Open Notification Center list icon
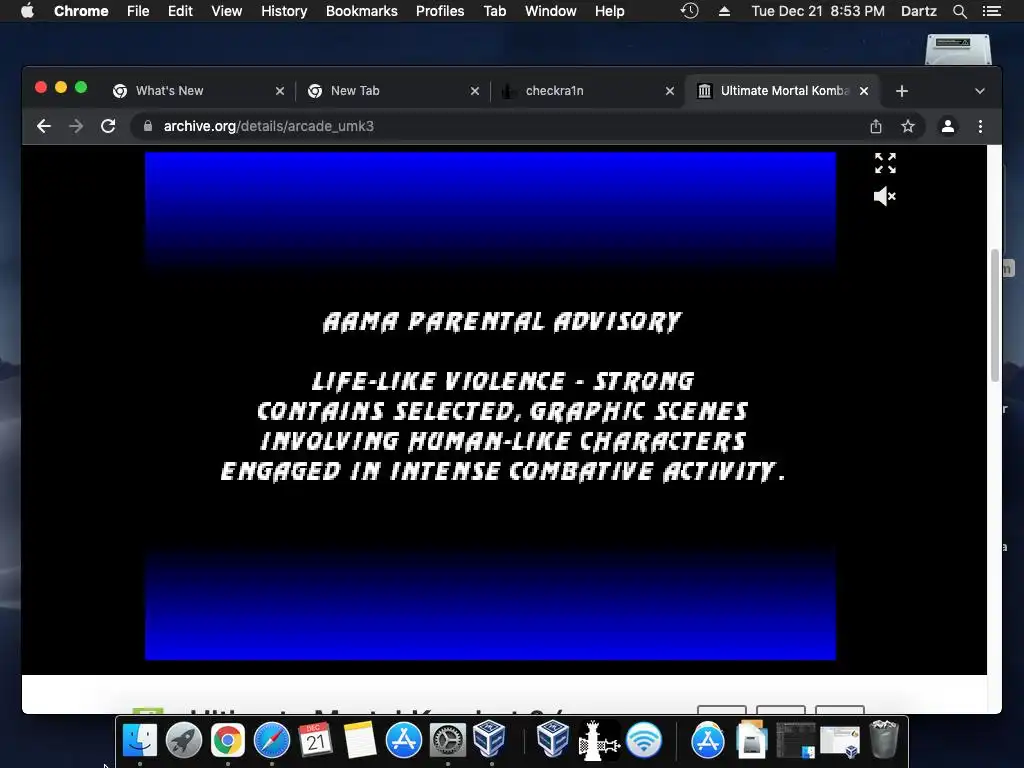Viewport: 1024px width, 768px height. (991, 11)
